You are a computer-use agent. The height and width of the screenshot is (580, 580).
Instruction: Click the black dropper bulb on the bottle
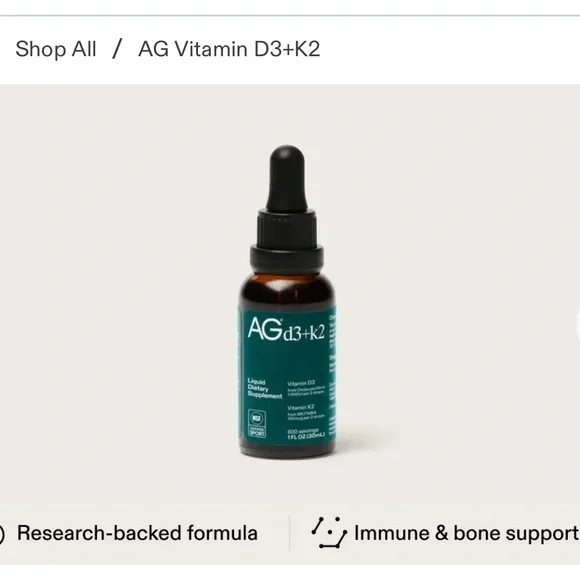(x=287, y=178)
